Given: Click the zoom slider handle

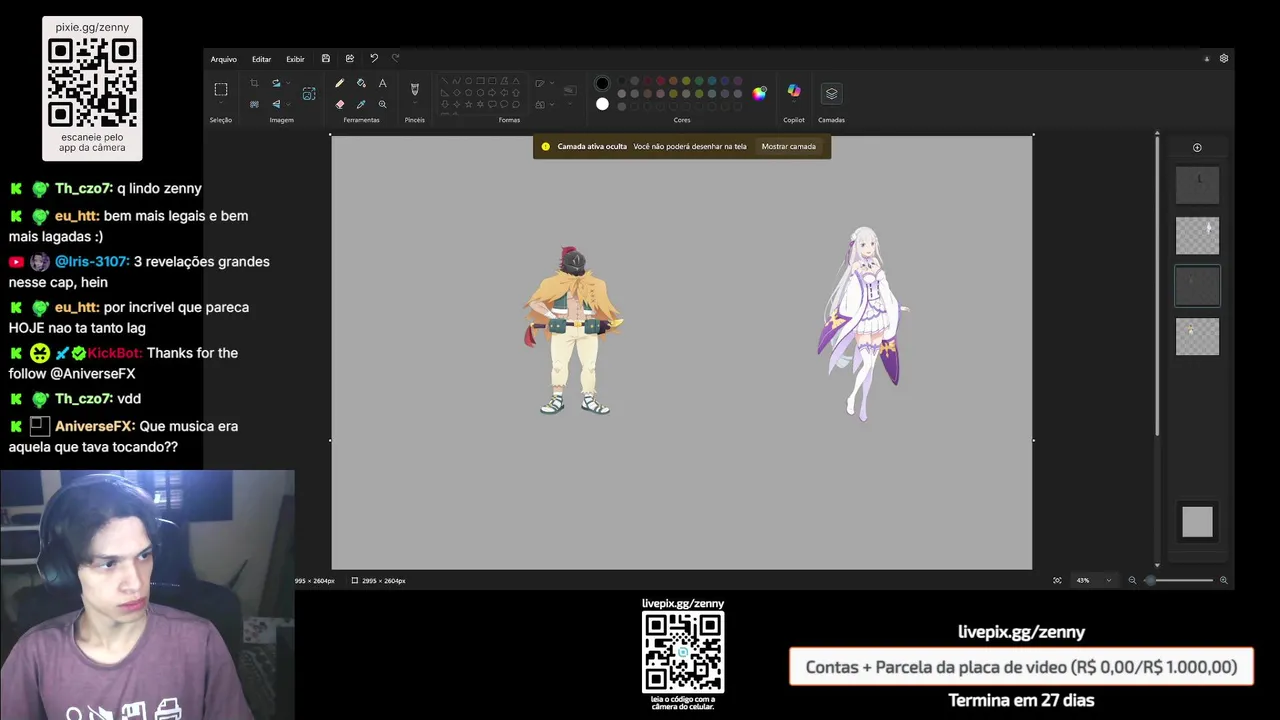Looking at the screenshot, I should pos(1150,580).
